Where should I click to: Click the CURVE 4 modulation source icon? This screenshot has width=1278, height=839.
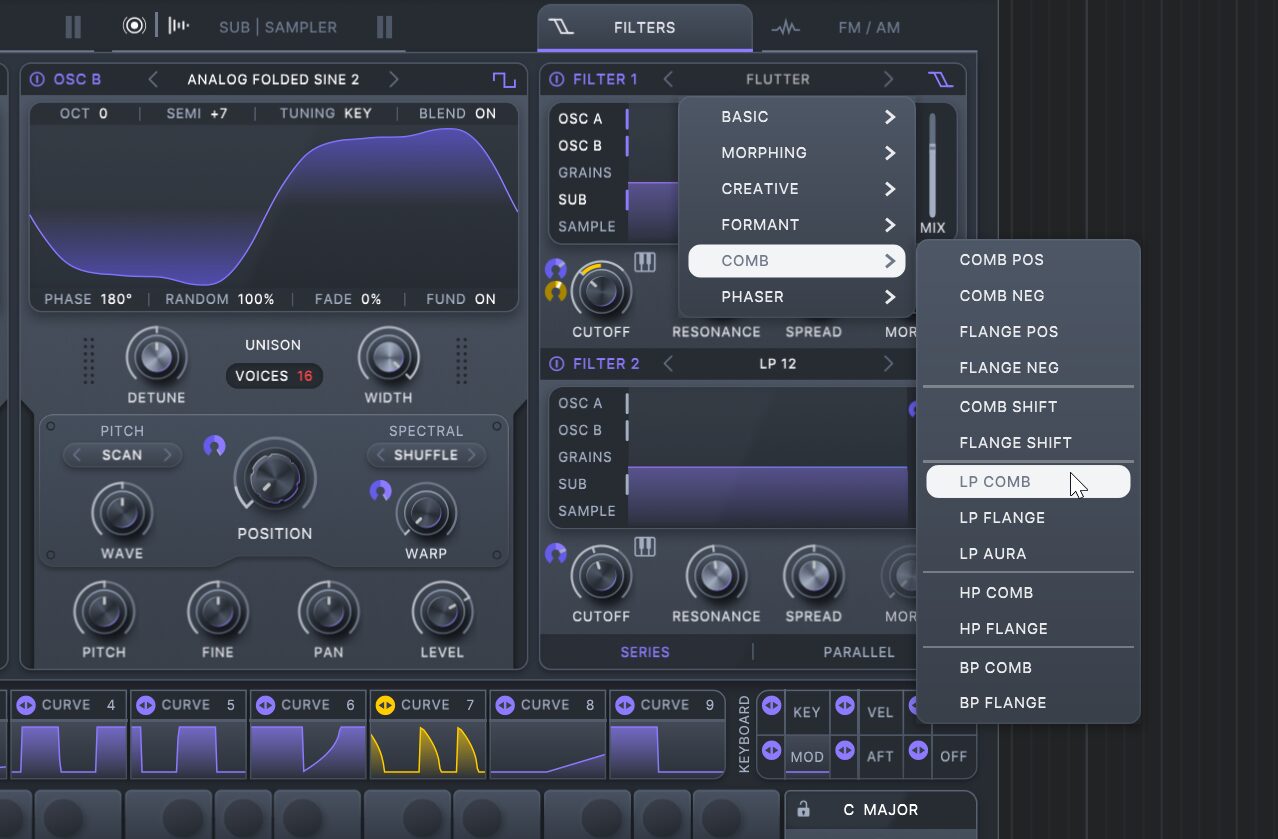click(x=26, y=705)
